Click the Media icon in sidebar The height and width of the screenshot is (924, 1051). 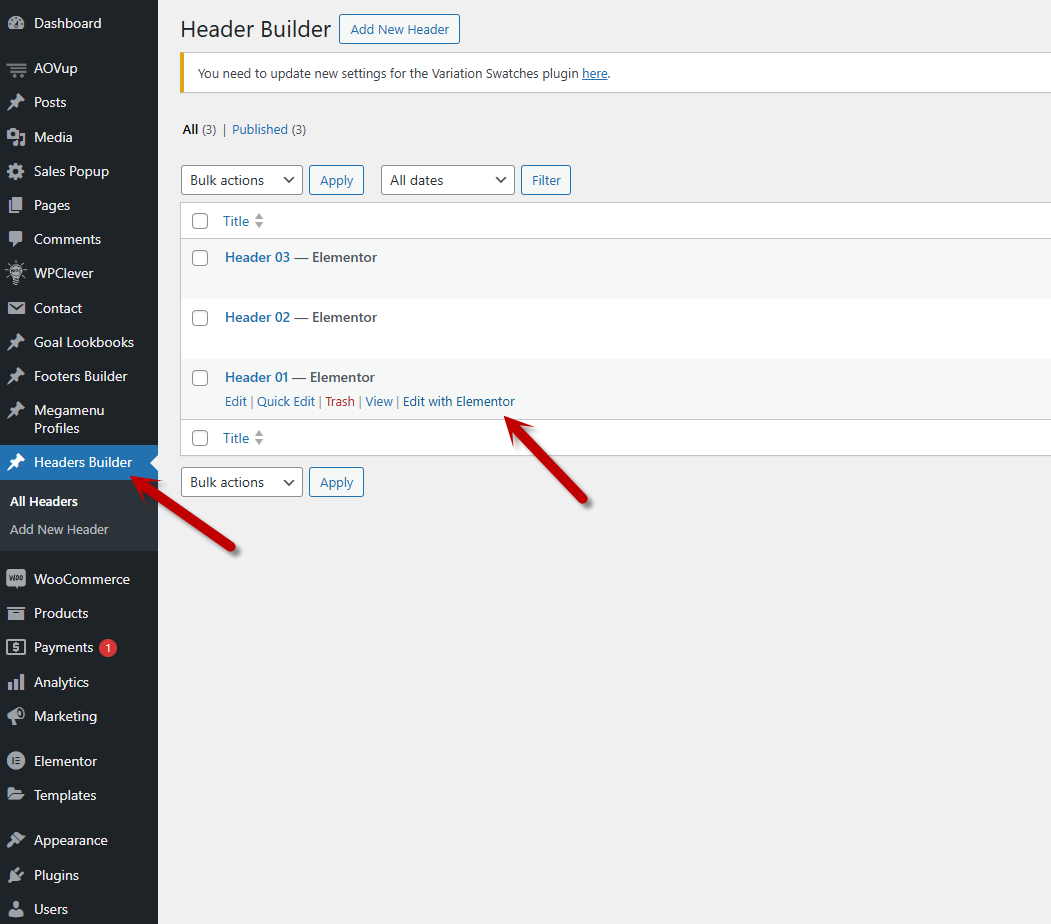point(16,137)
